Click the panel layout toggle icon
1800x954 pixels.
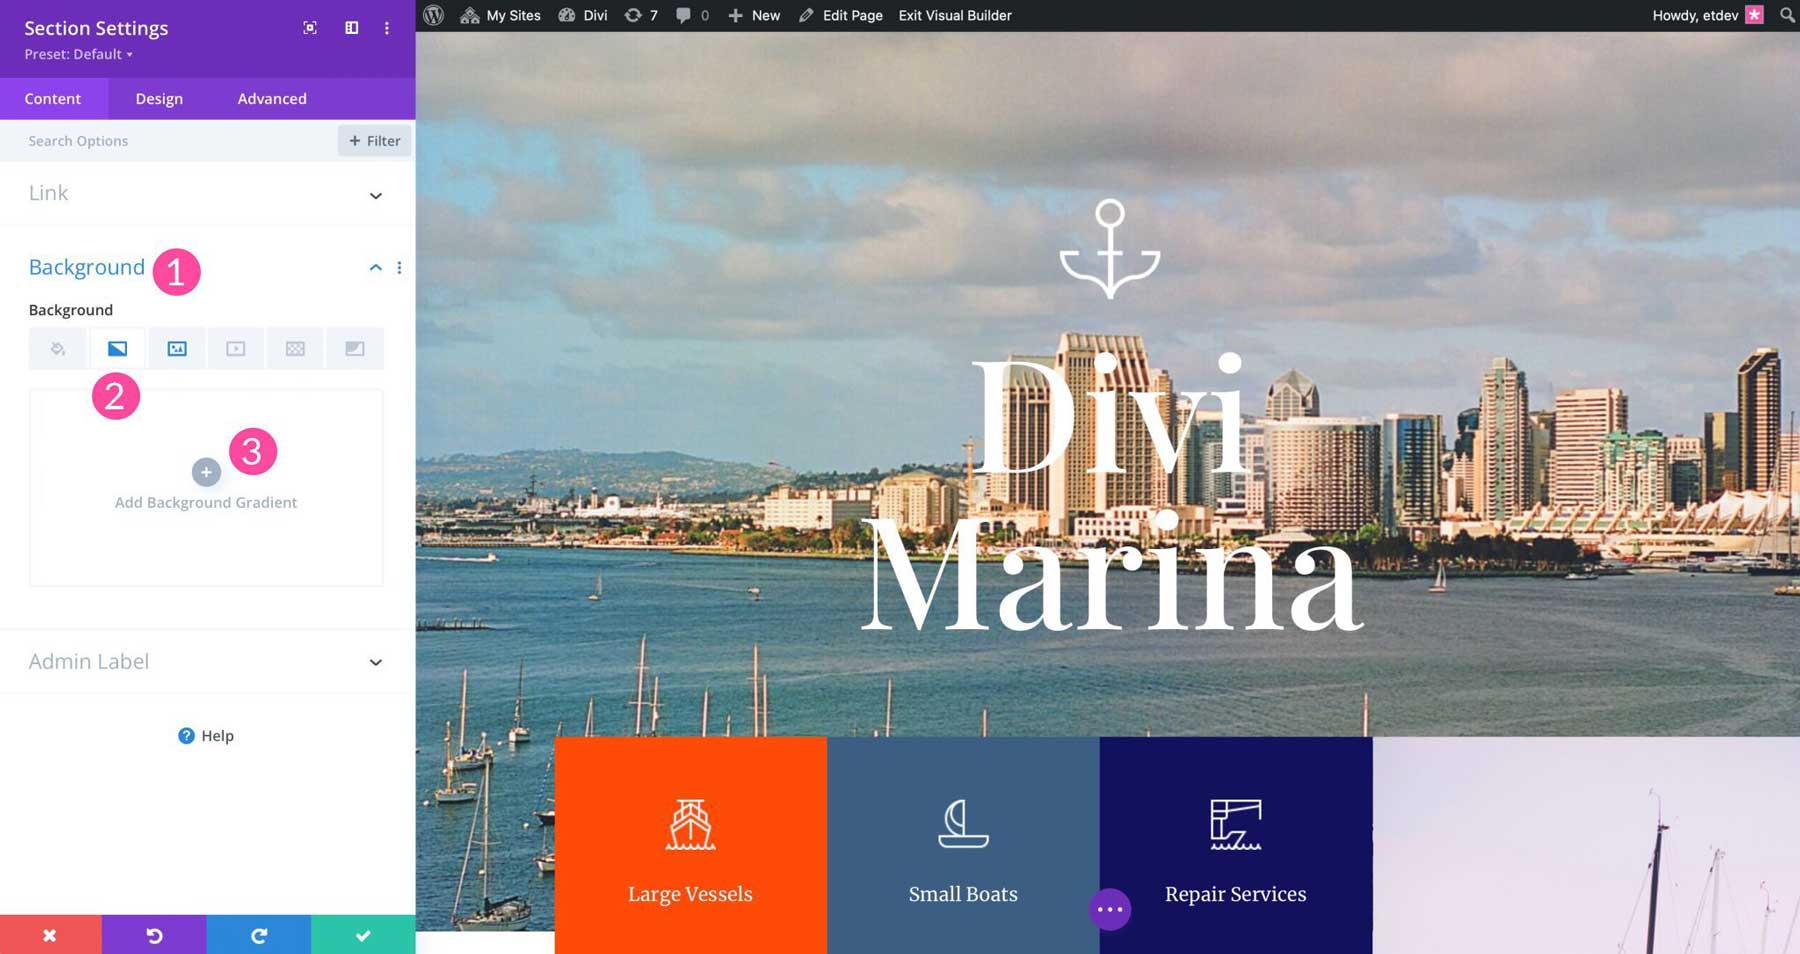pyautogui.click(x=350, y=28)
